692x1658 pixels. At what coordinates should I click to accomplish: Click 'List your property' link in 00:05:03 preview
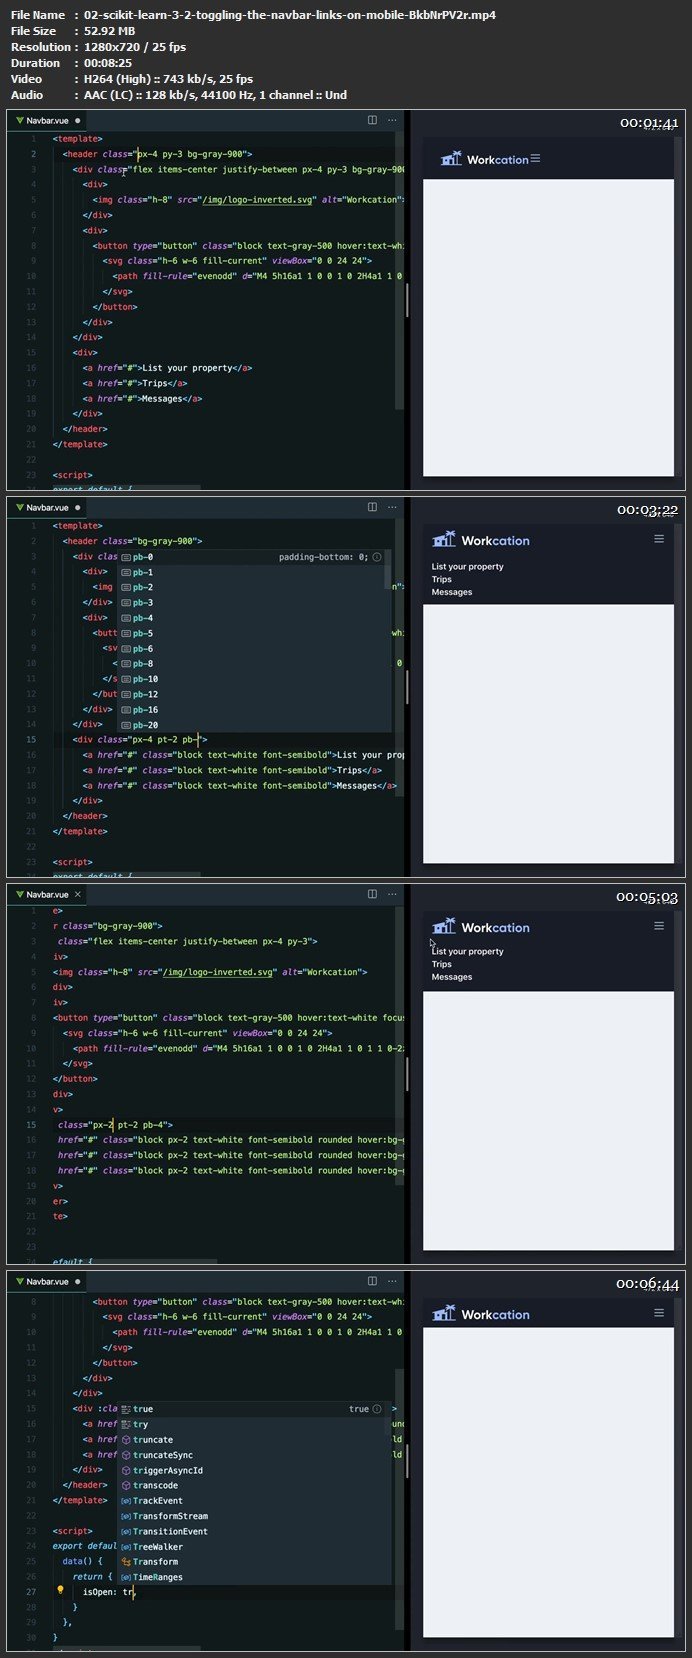[467, 952]
